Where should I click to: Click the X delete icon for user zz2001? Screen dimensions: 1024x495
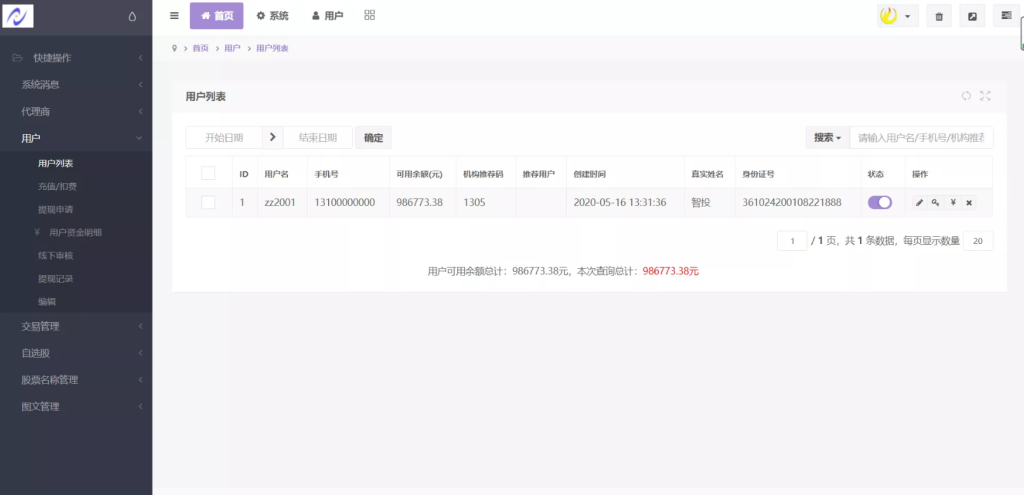point(969,202)
